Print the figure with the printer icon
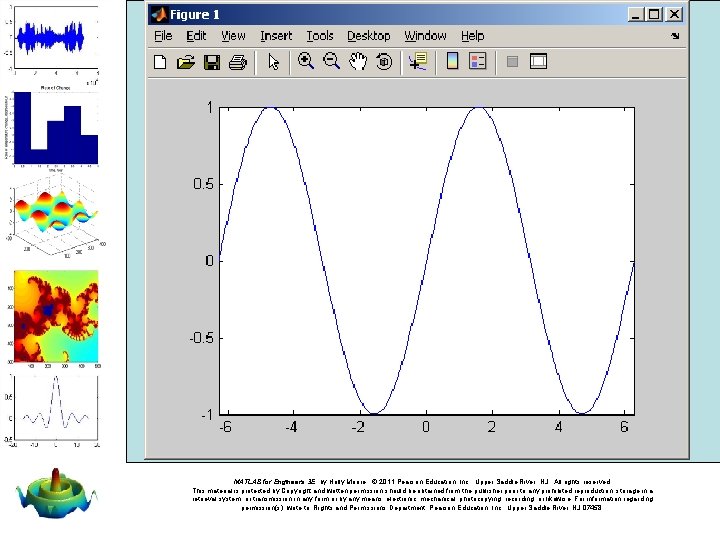Viewport: 720px width, 540px height. point(238,62)
